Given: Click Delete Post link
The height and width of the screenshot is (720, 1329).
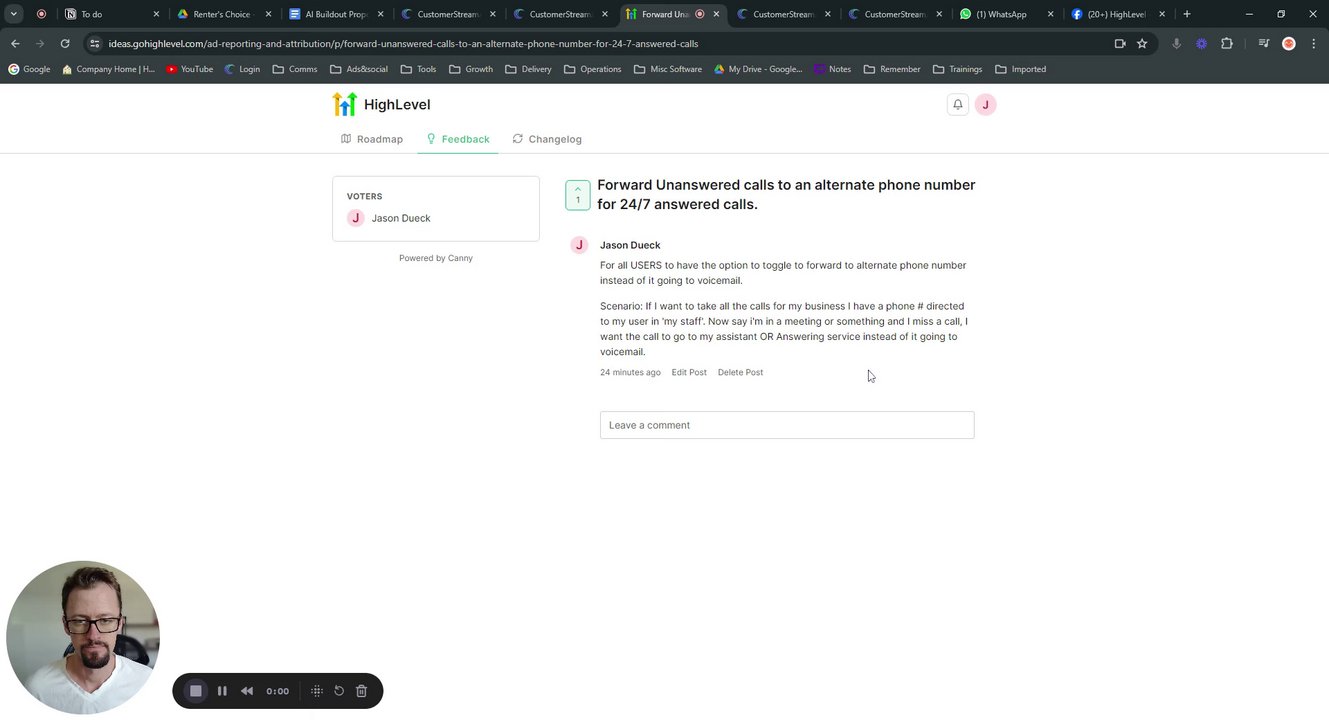Looking at the screenshot, I should point(740,372).
